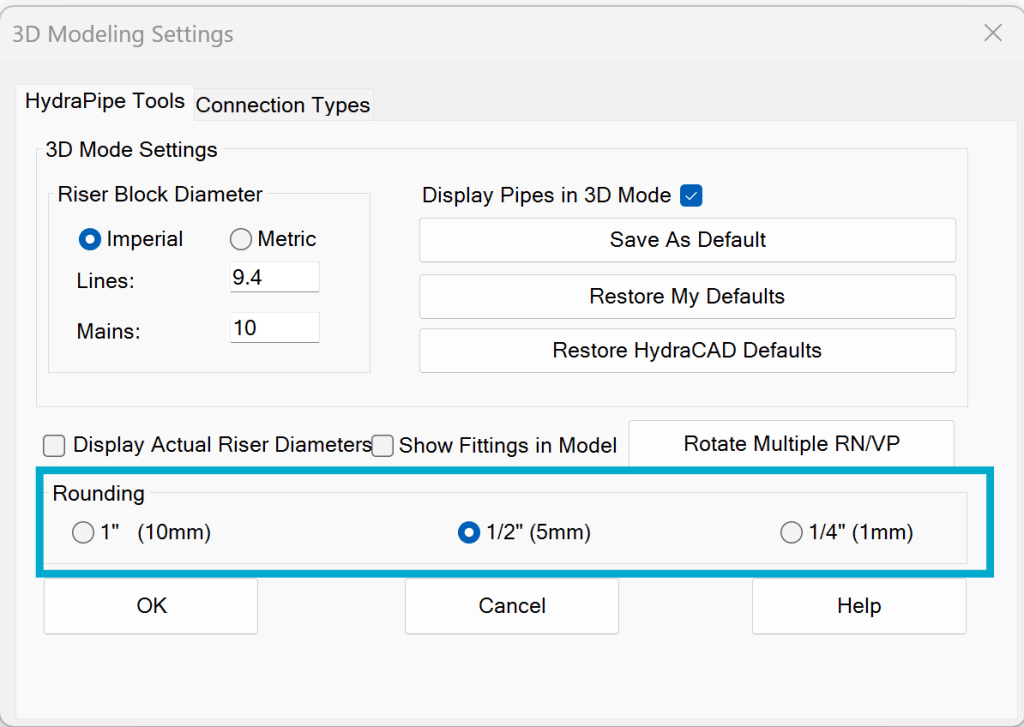
Task: Enable Display Actual Riser Diameters checkbox
Action: (54, 445)
